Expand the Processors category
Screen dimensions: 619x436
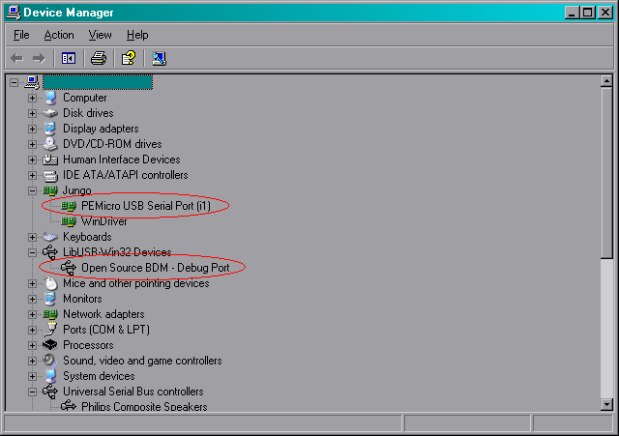pos(32,345)
